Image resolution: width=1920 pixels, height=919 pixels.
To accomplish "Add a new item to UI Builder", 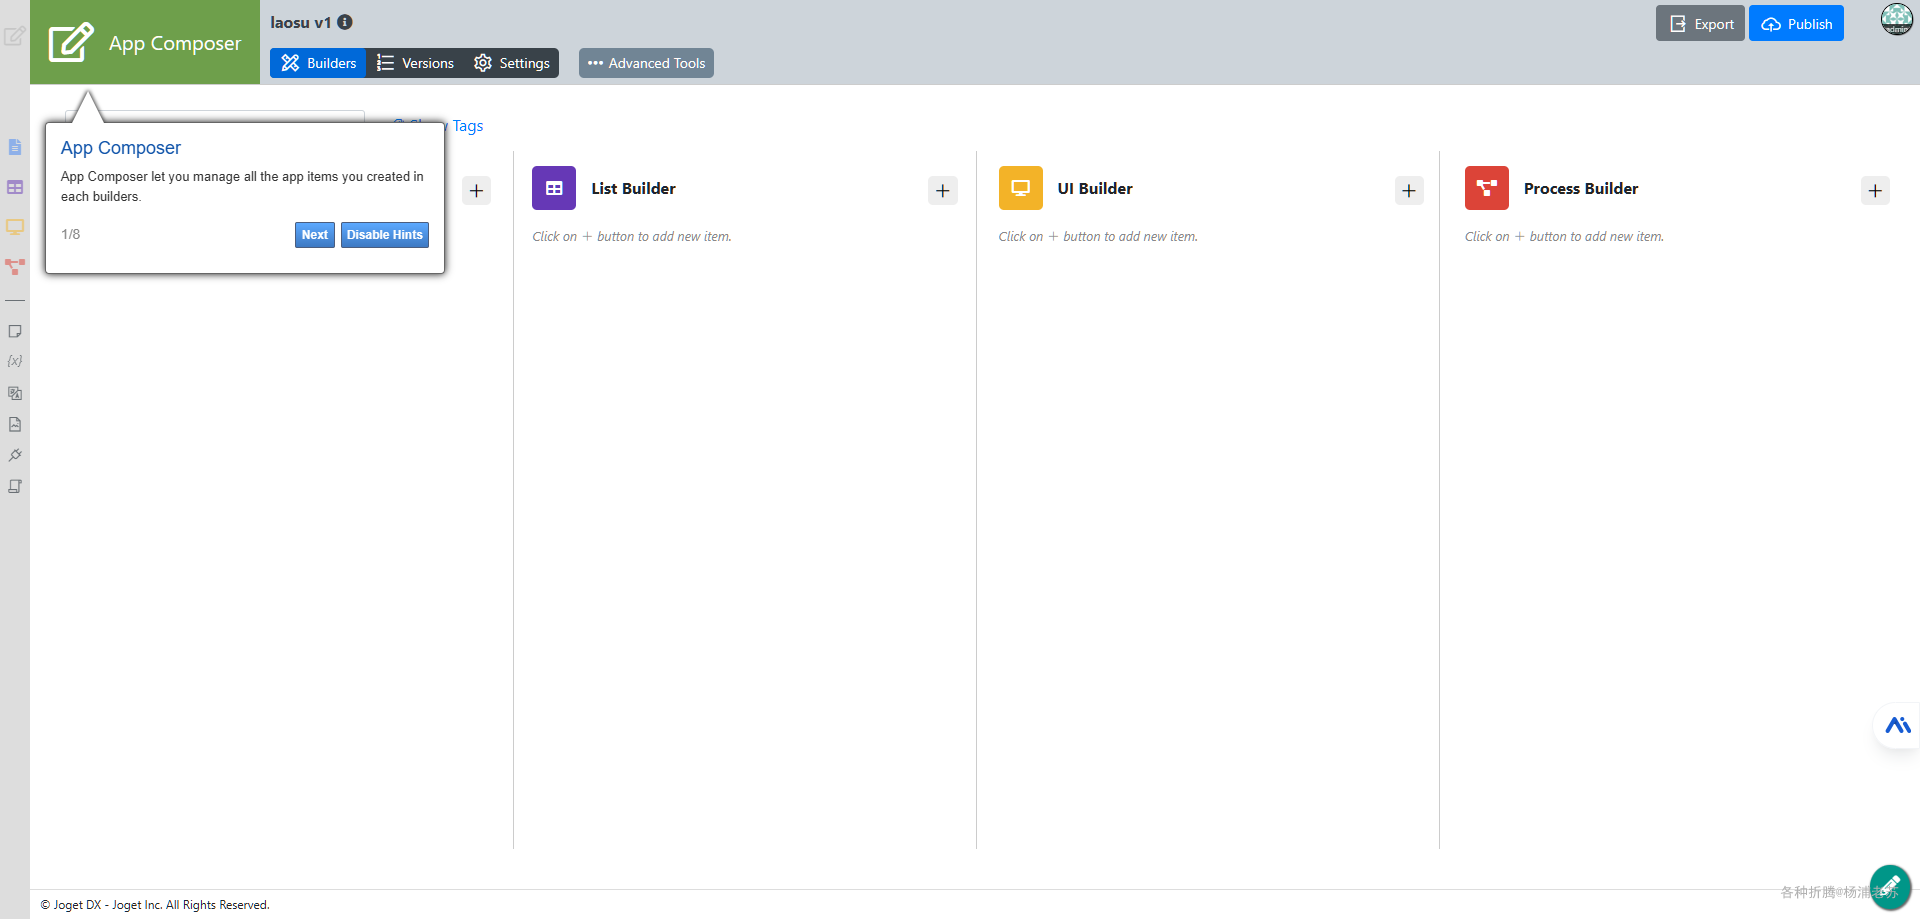I will (x=1409, y=190).
